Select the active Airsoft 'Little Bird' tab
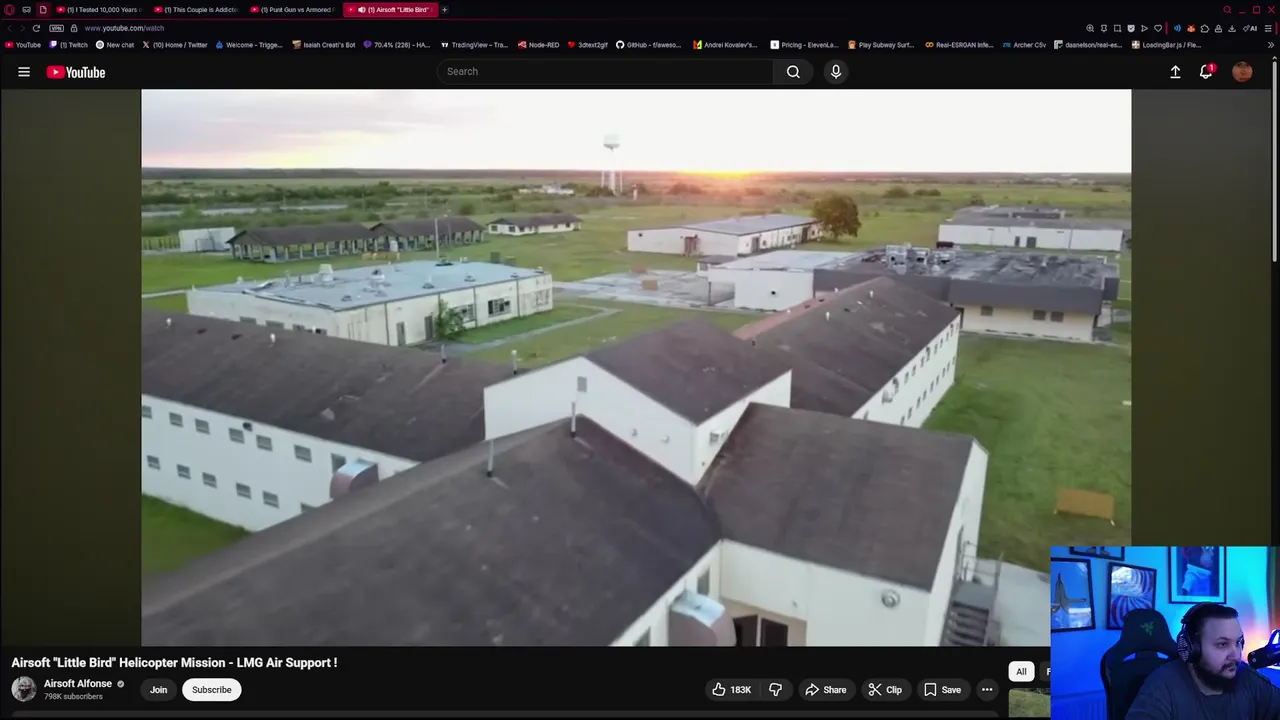This screenshot has width=1280, height=720. (391, 10)
